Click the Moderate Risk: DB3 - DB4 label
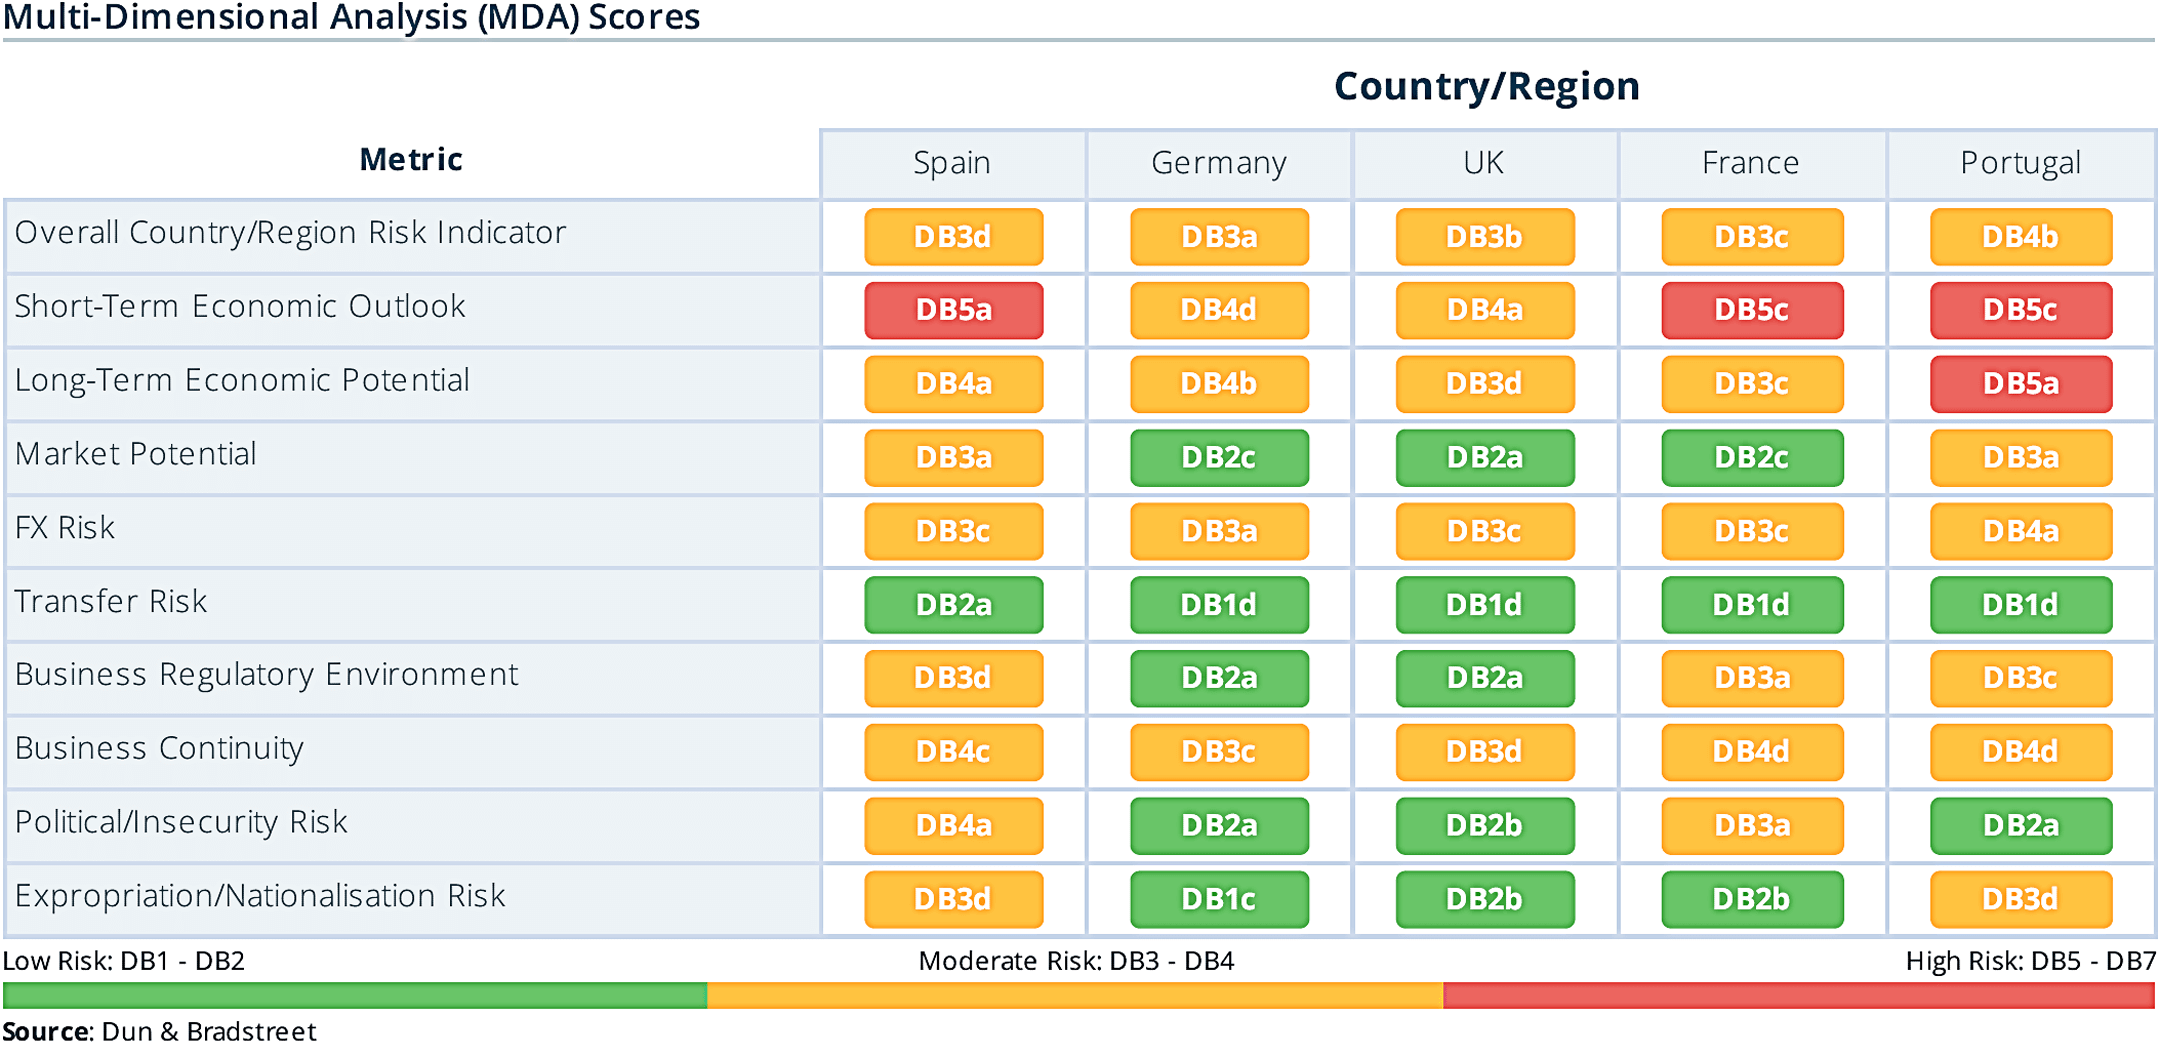Viewport: 2160px width, 1057px height. coord(1076,961)
